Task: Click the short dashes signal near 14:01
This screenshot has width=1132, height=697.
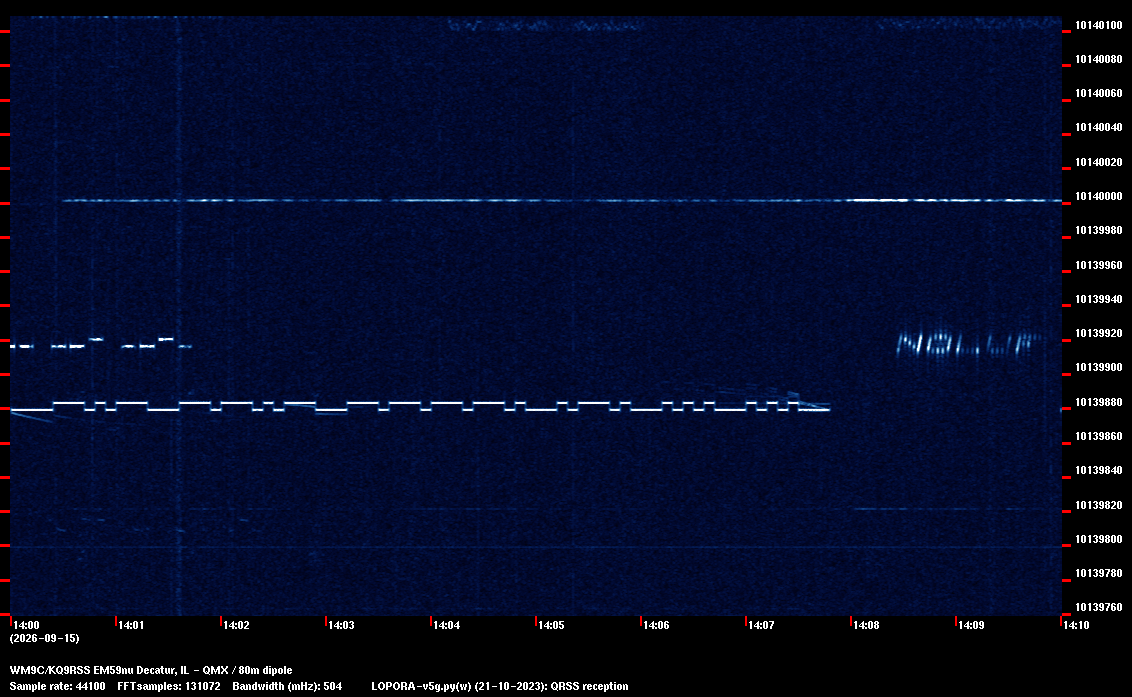Action: (101, 343)
